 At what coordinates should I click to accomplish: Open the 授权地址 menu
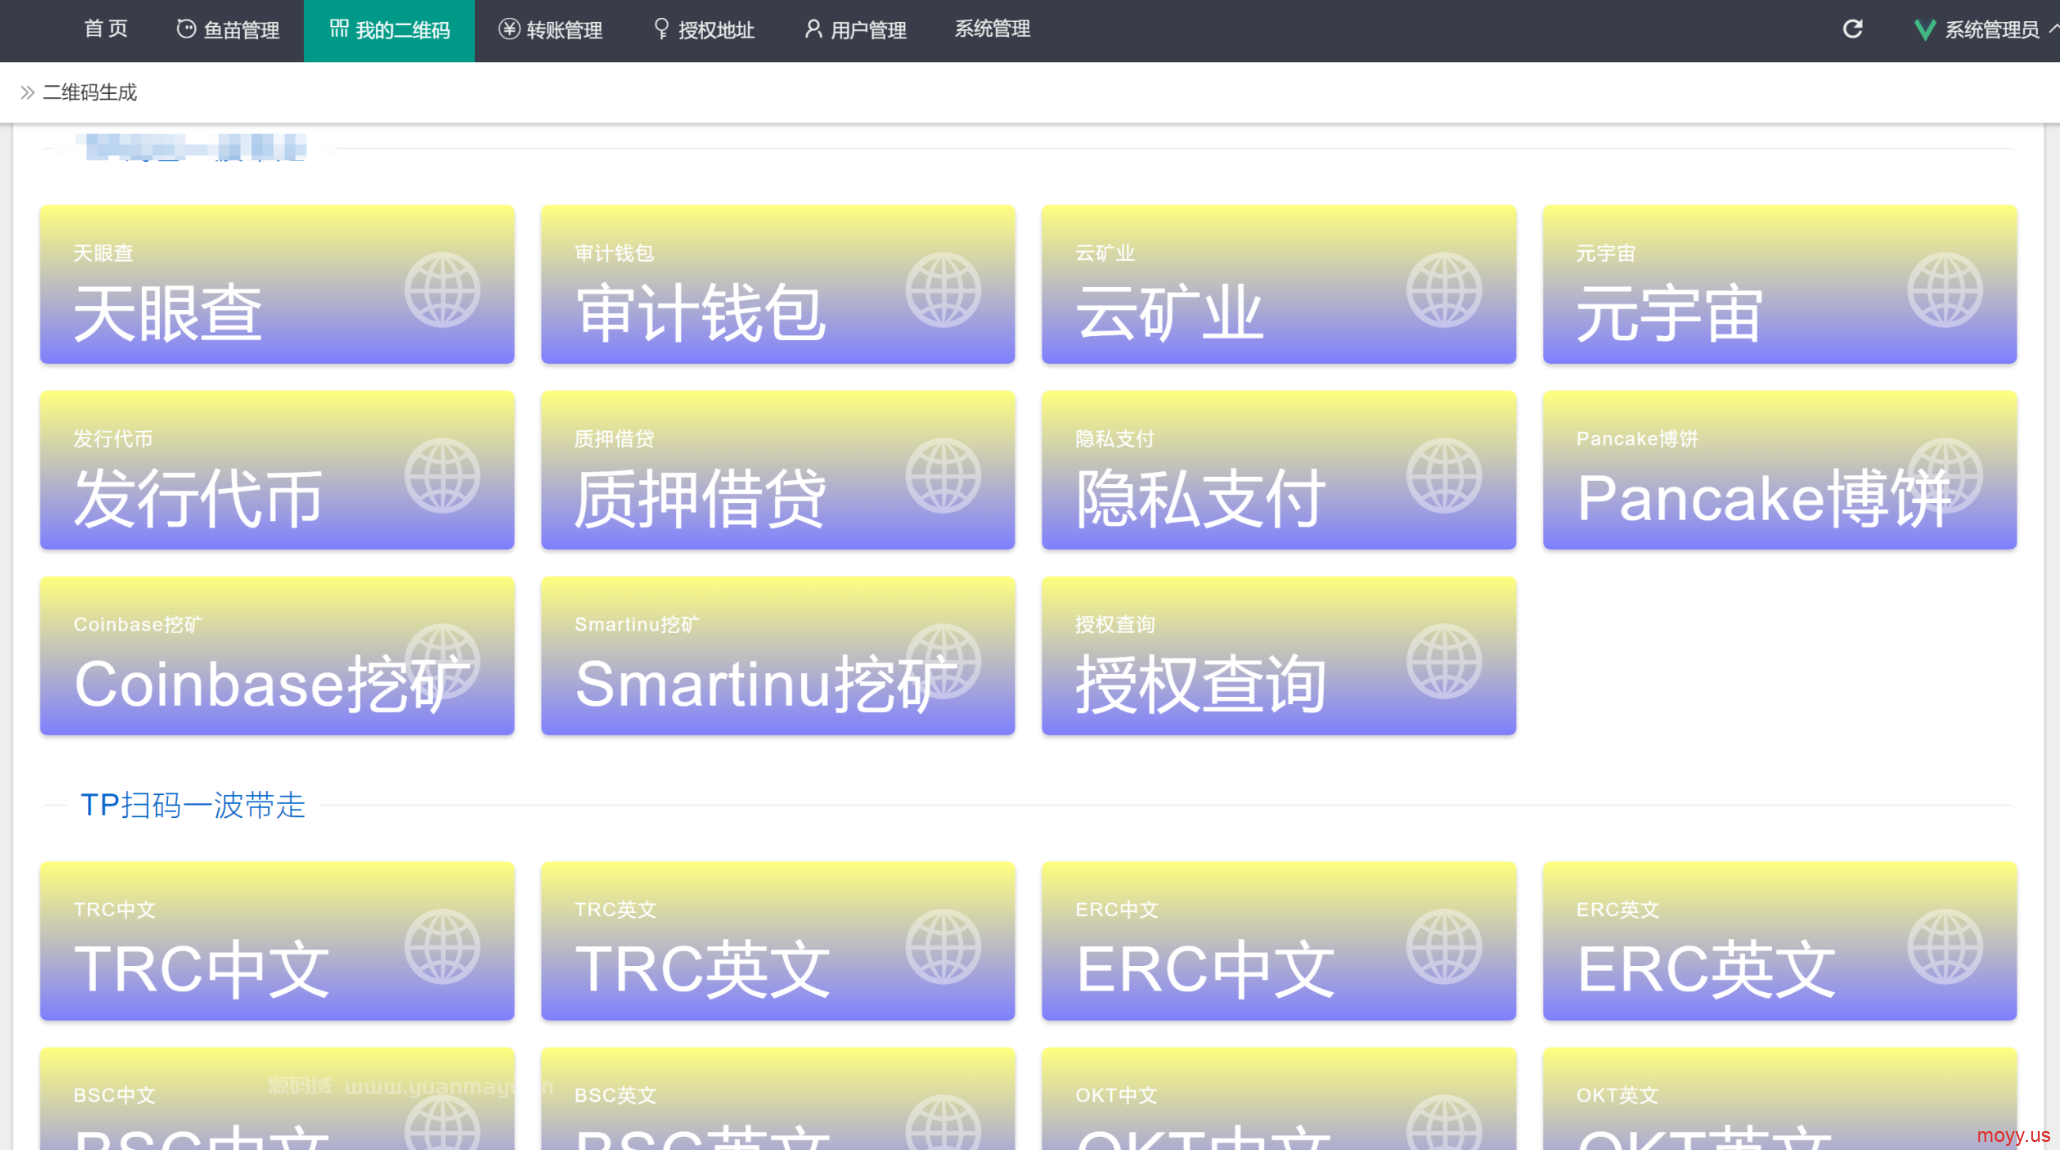(x=703, y=30)
